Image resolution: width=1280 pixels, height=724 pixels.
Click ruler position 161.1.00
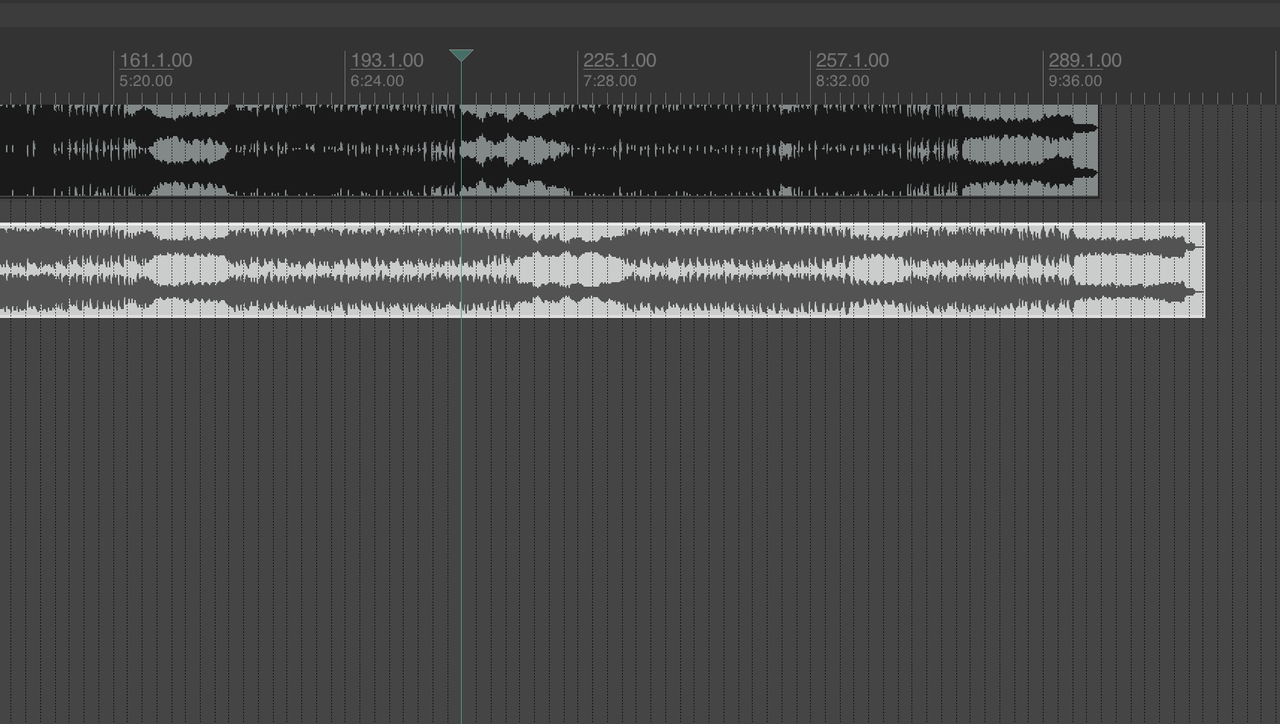(156, 60)
